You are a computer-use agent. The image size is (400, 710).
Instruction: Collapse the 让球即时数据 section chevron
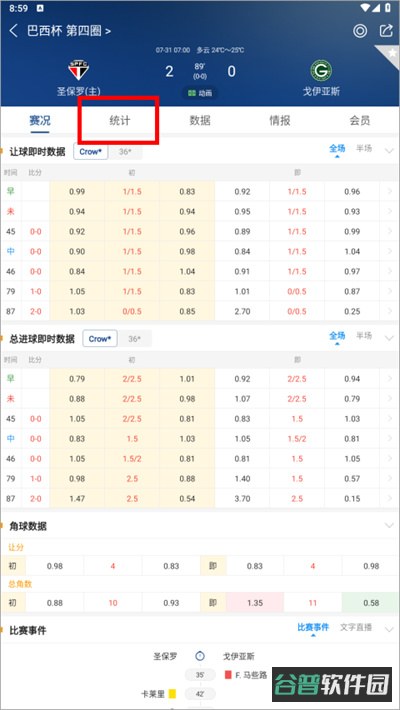point(389,151)
